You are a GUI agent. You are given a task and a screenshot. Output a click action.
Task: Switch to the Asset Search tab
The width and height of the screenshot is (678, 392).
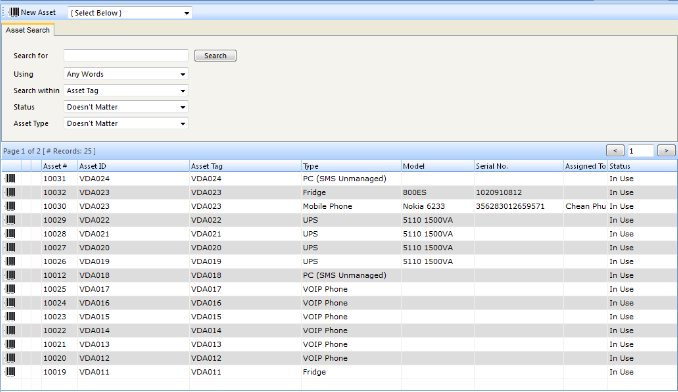pyautogui.click(x=28, y=30)
